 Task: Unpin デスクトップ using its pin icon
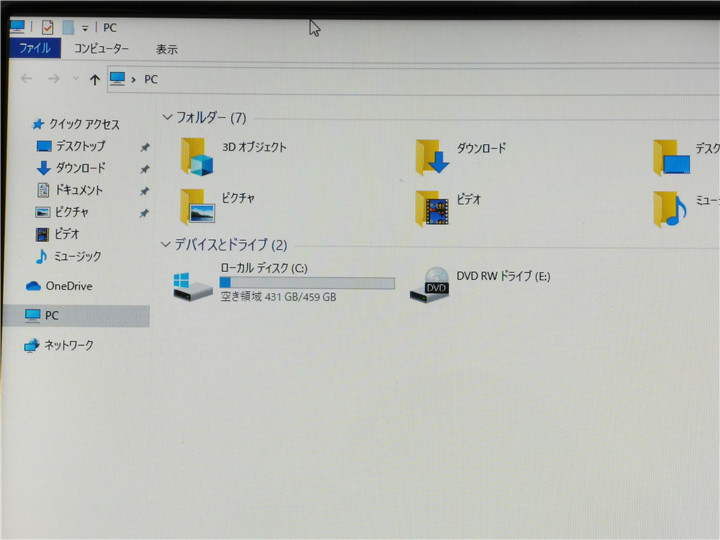point(145,147)
